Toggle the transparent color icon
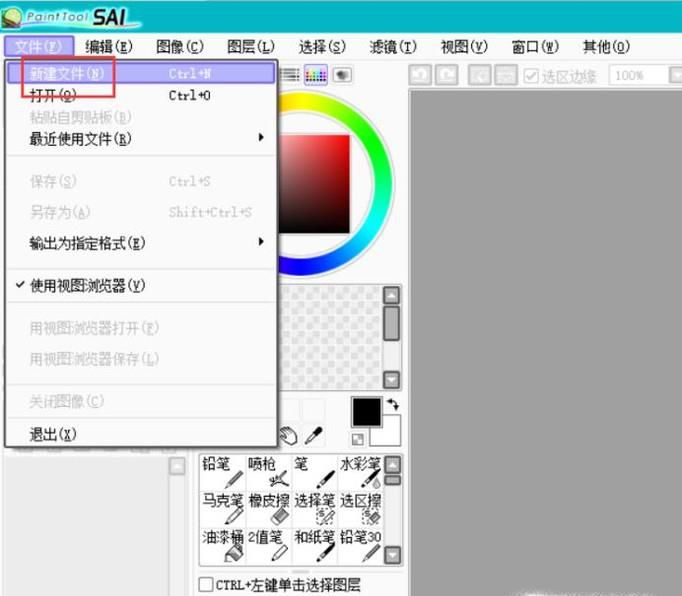Screen dimensions: 682x596 [x=358, y=439]
